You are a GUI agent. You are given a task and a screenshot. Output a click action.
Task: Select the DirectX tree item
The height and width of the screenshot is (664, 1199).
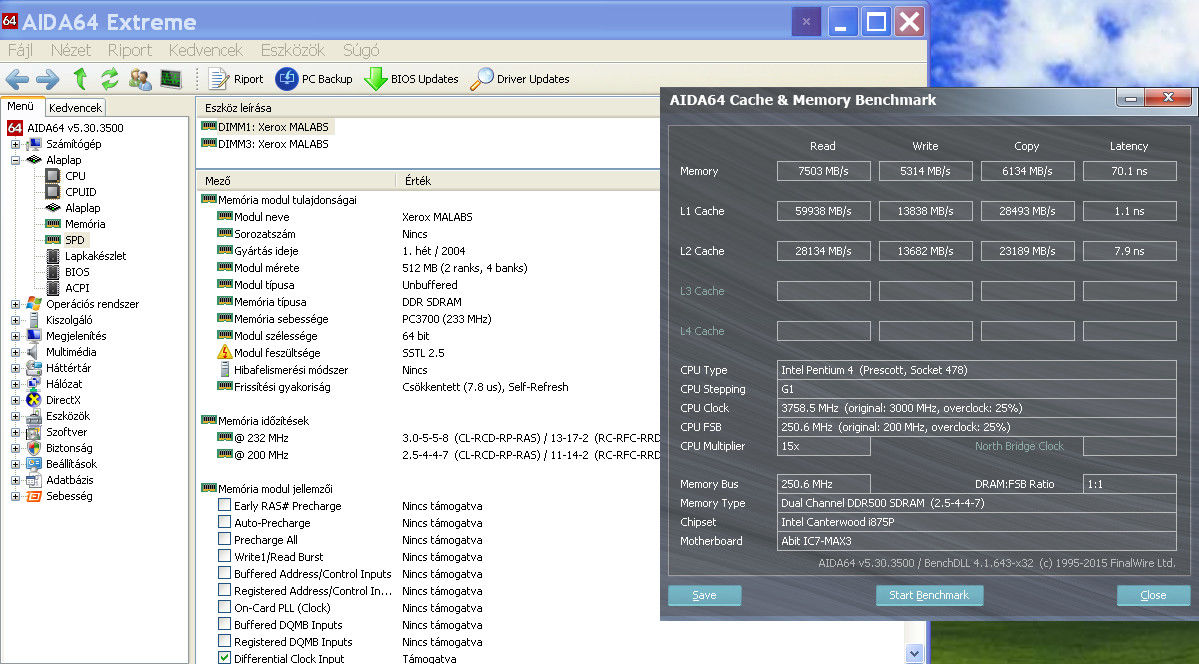click(x=63, y=400)
